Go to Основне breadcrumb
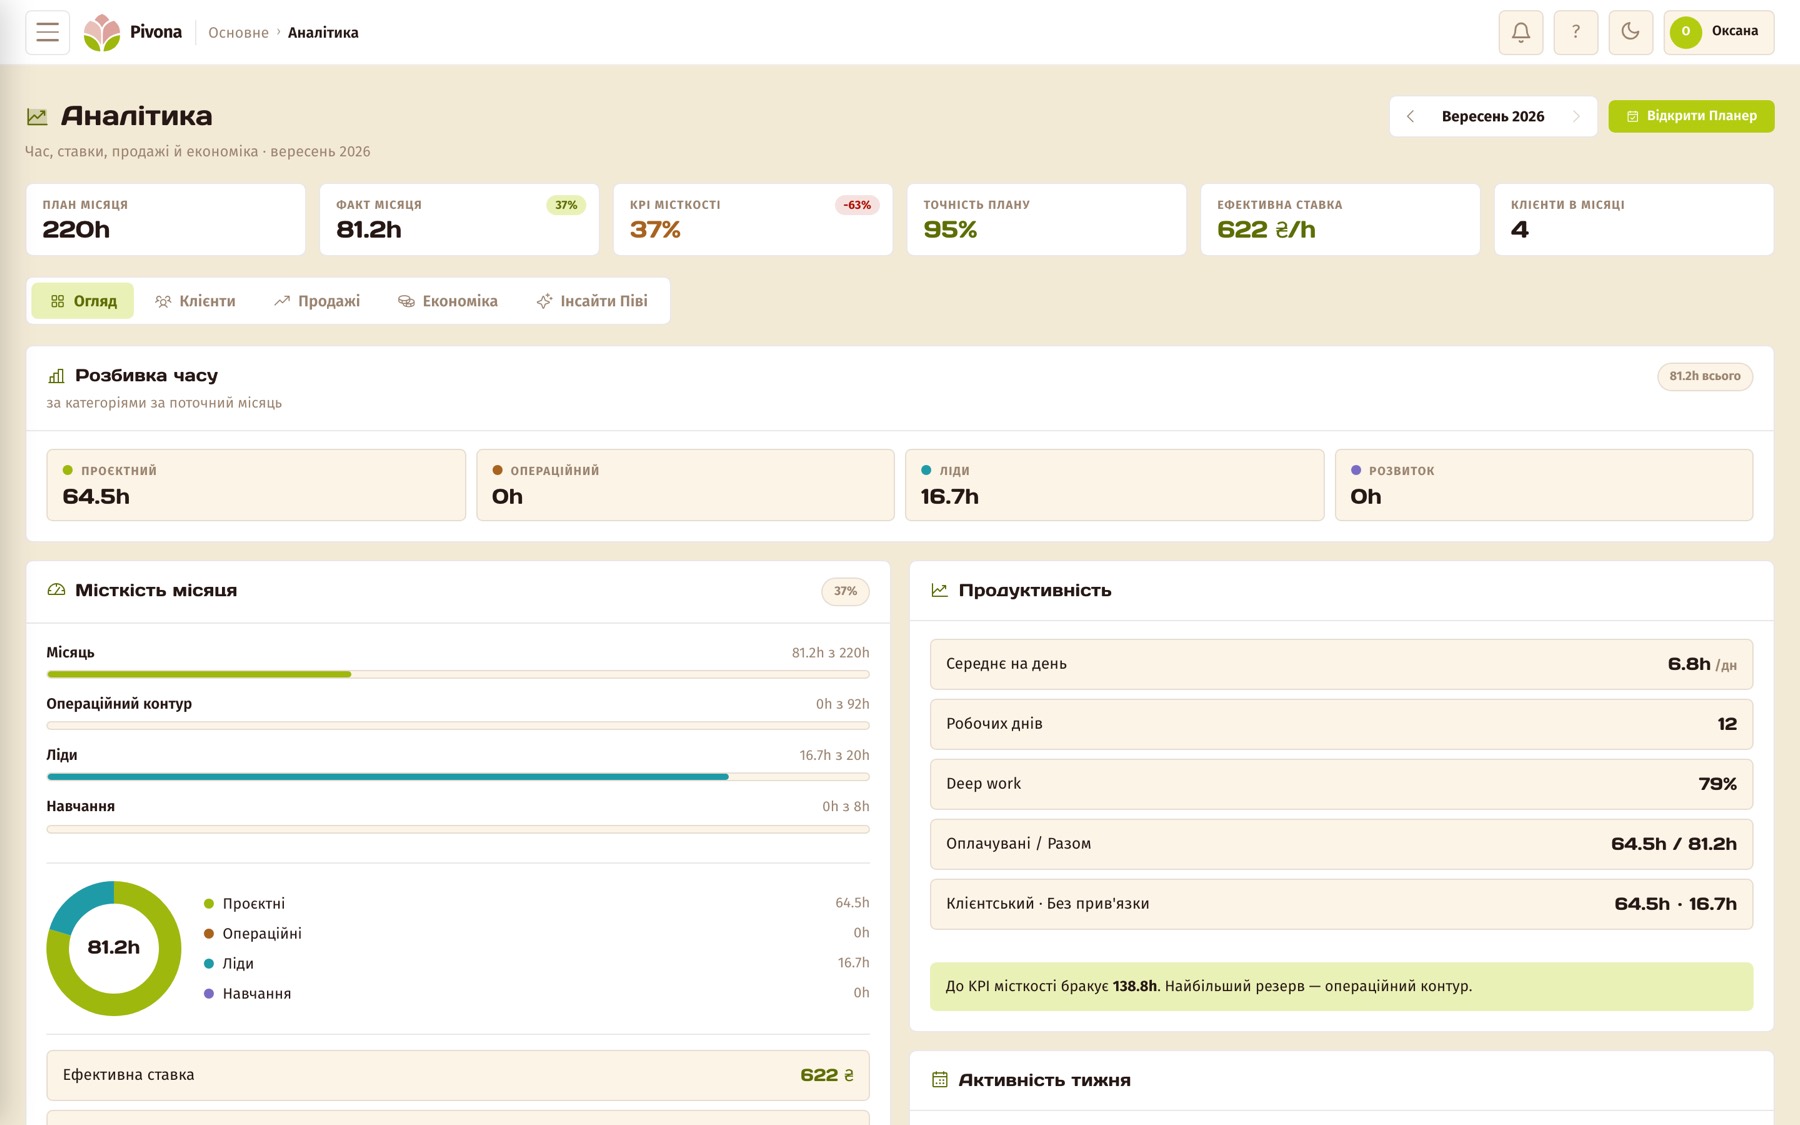Screen dimensions: 1800x1125 [238, 33]
